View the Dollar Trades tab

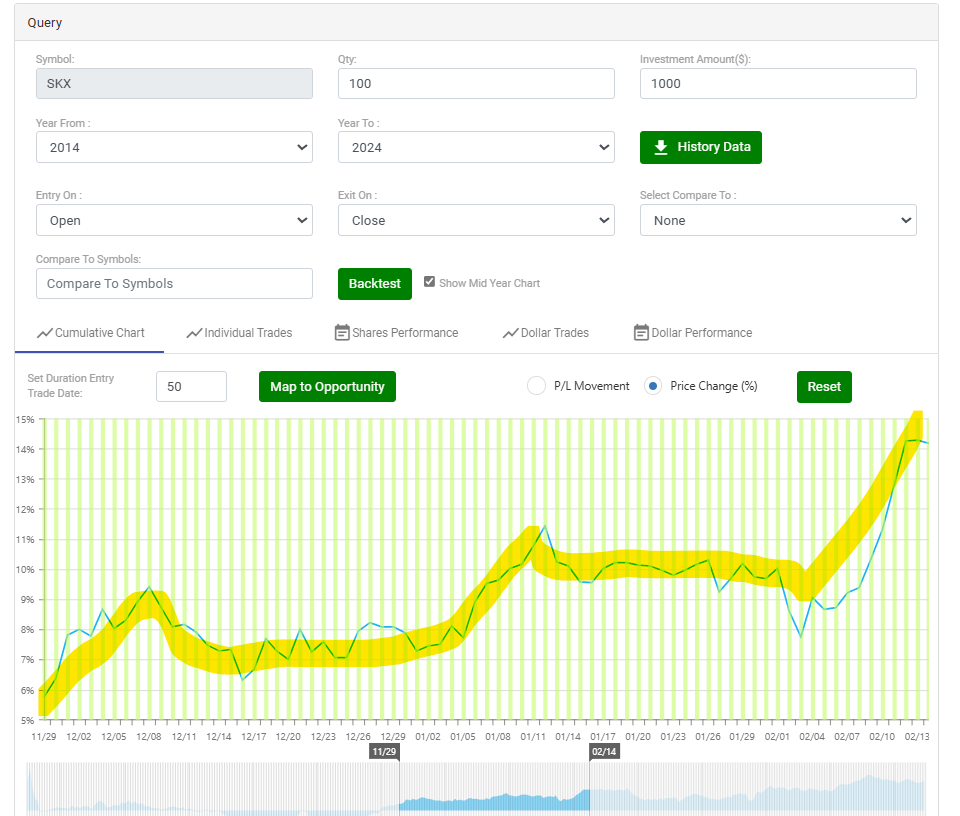tap(546, 333)
